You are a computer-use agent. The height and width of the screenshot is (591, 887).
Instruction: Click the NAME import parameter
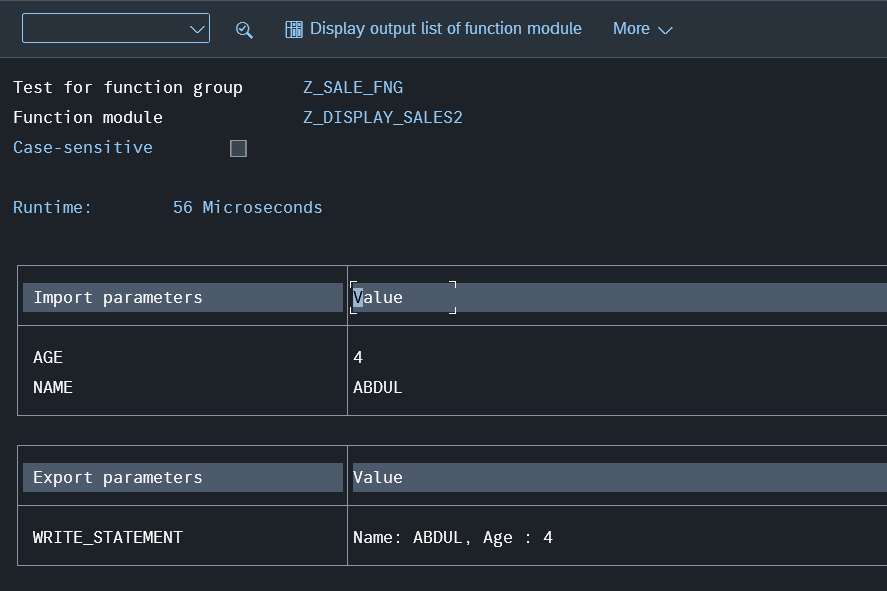tap(53, 388)
